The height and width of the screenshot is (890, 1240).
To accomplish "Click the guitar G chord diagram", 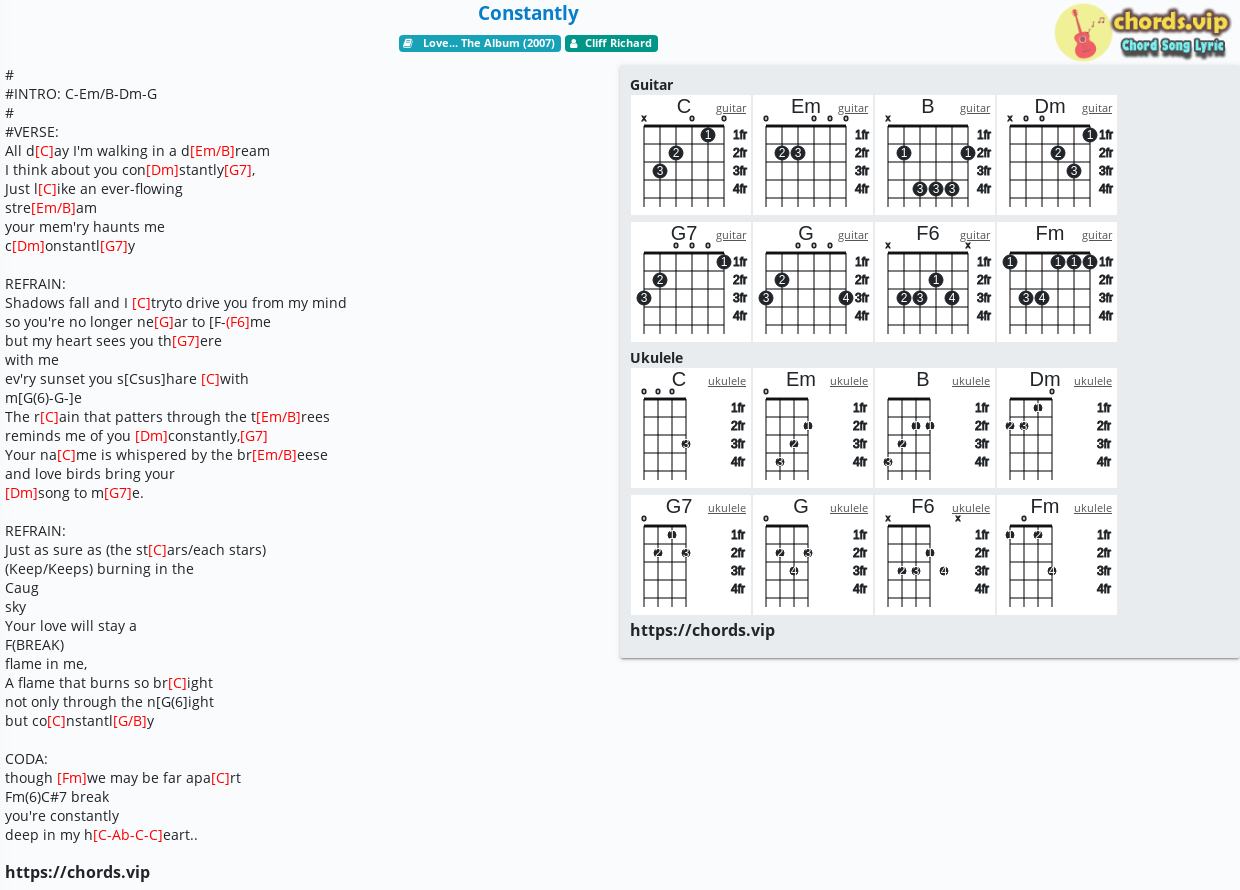I will pyautogui.click(x=813, y=282).
